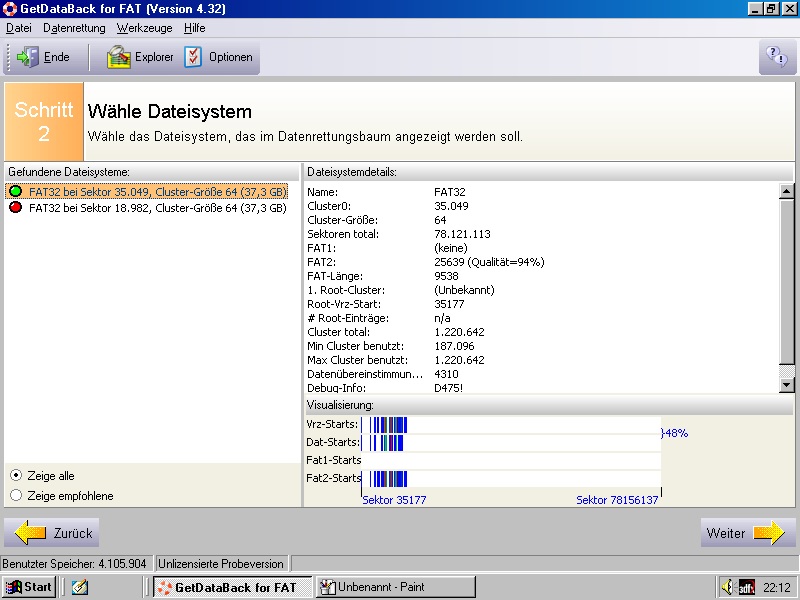Click the details scrollbar down arrow
Image resolution: width=800 pixels, height=600 pixels.
coord(787,385)
